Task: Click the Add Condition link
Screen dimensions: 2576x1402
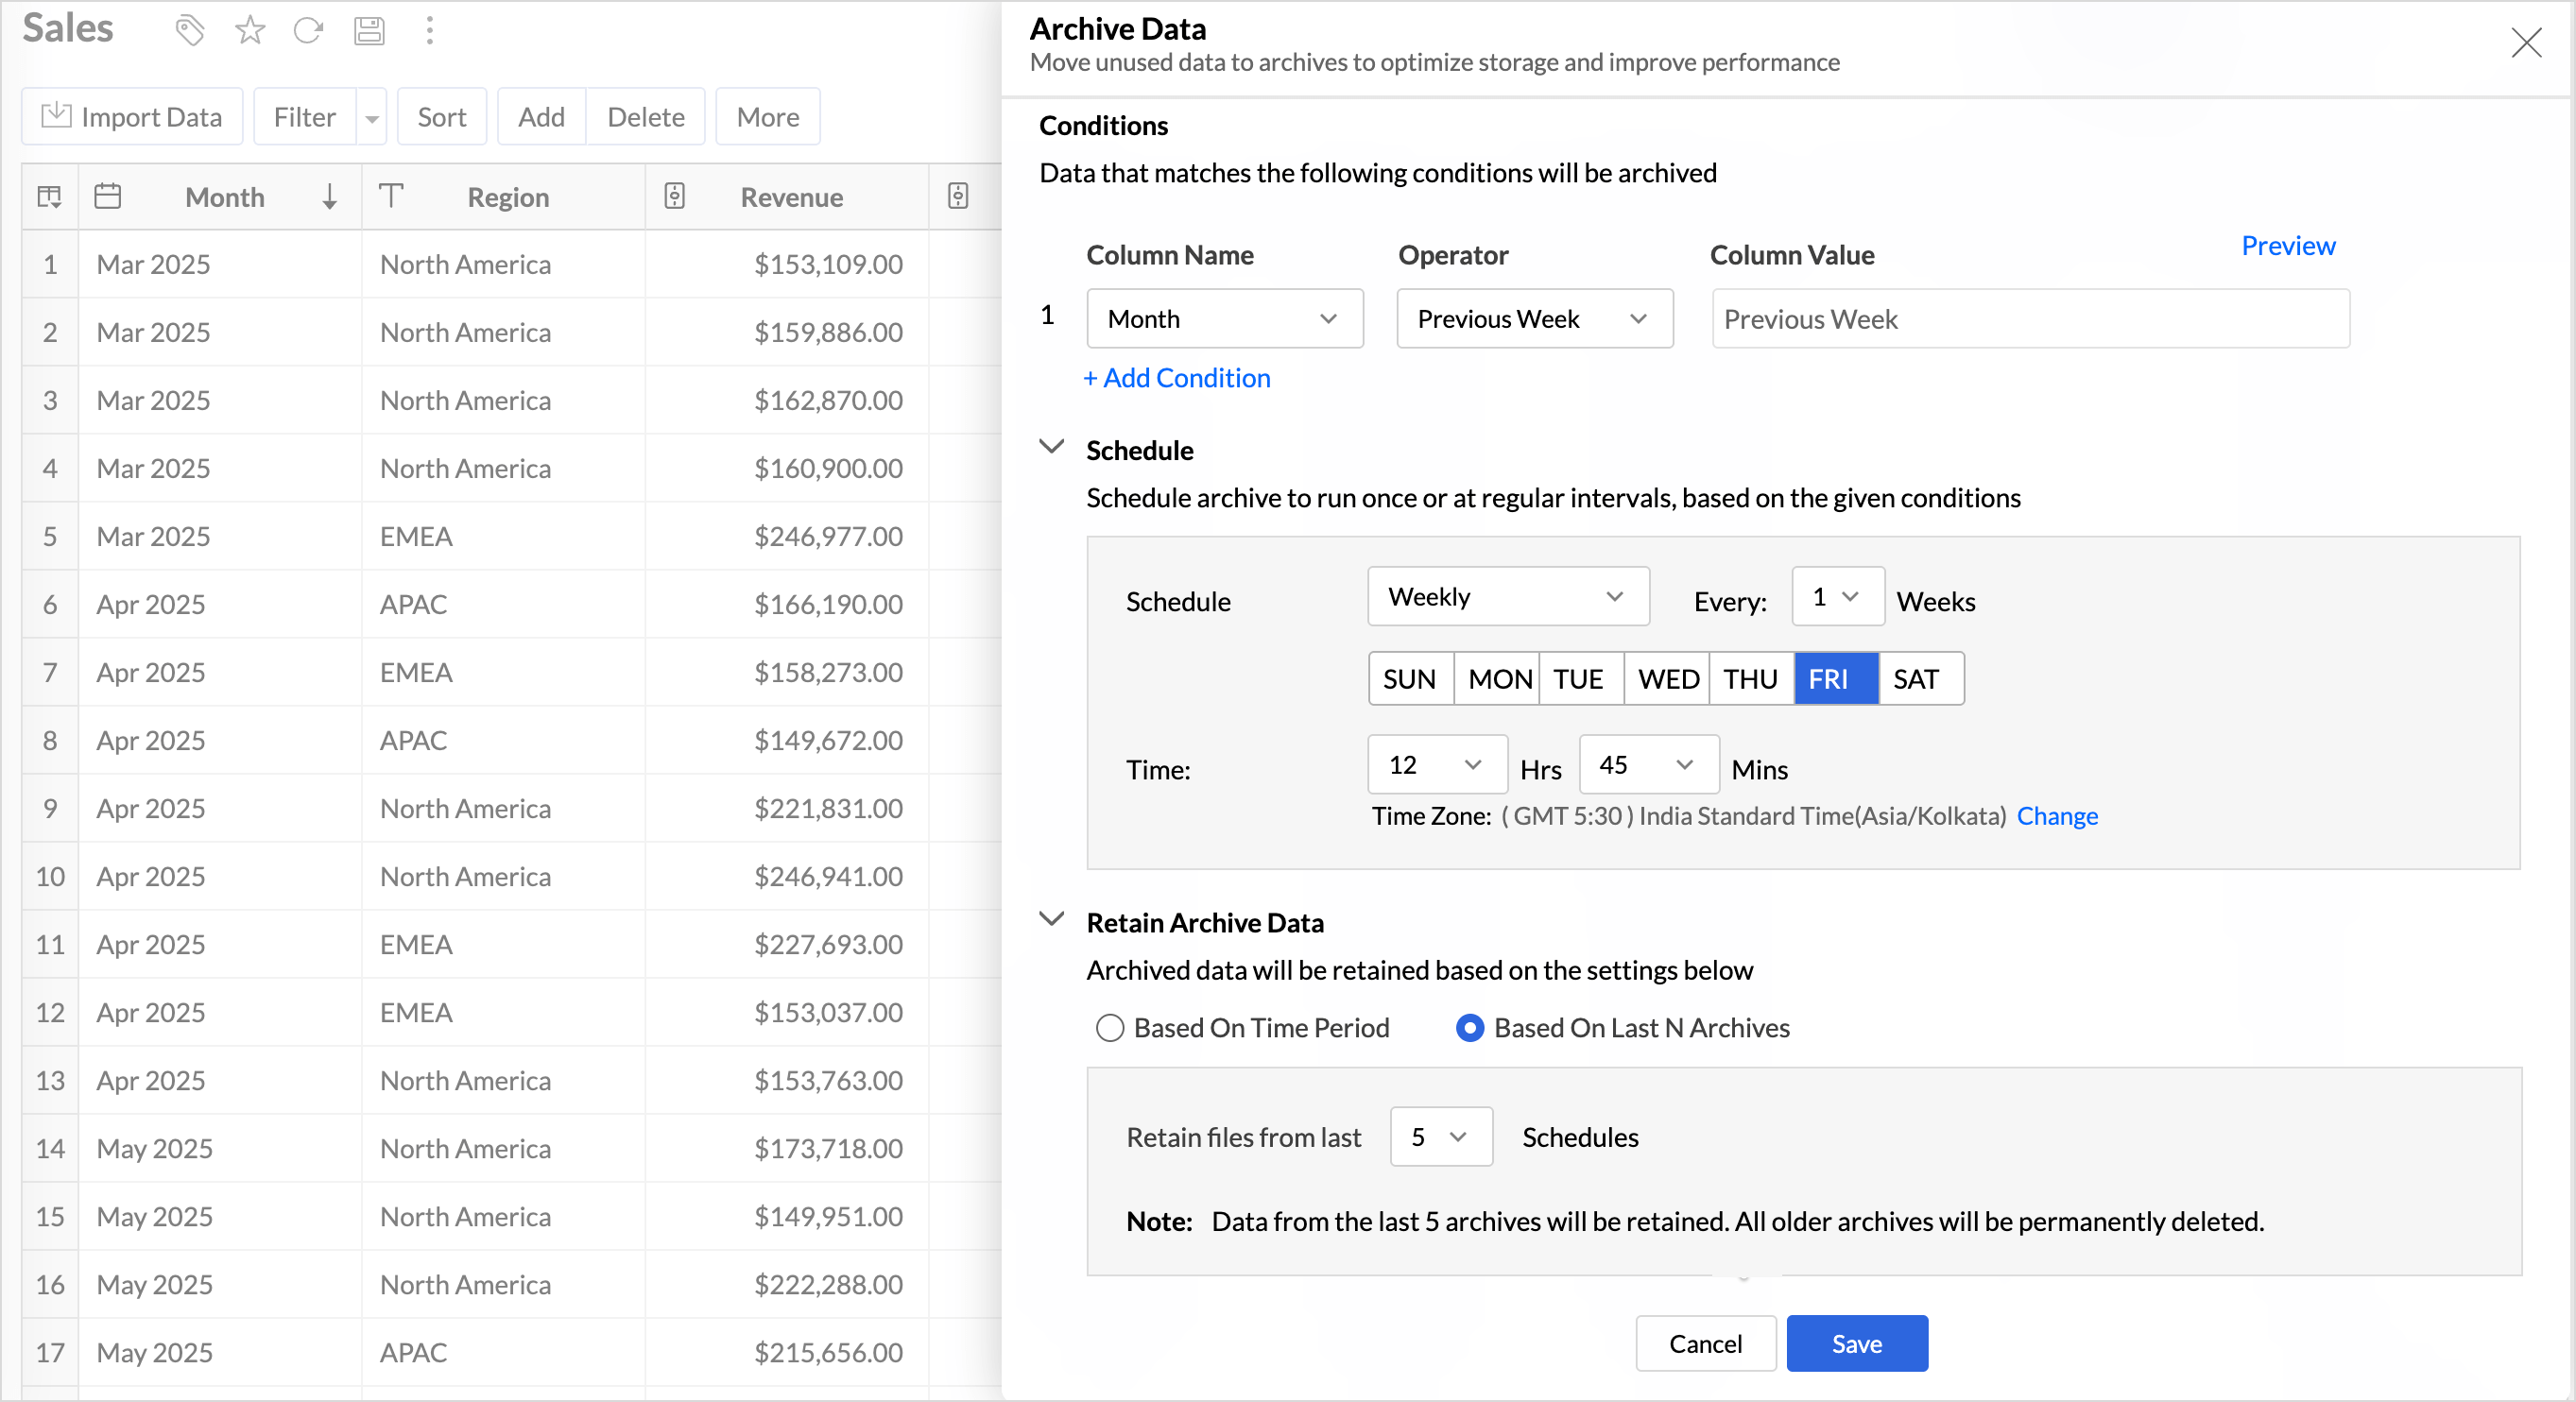Action: click(1177, 378)
